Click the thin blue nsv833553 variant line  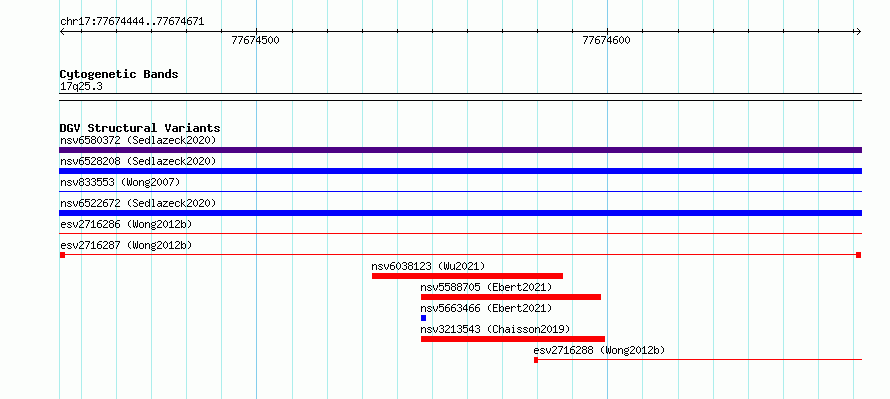(460, 192)
